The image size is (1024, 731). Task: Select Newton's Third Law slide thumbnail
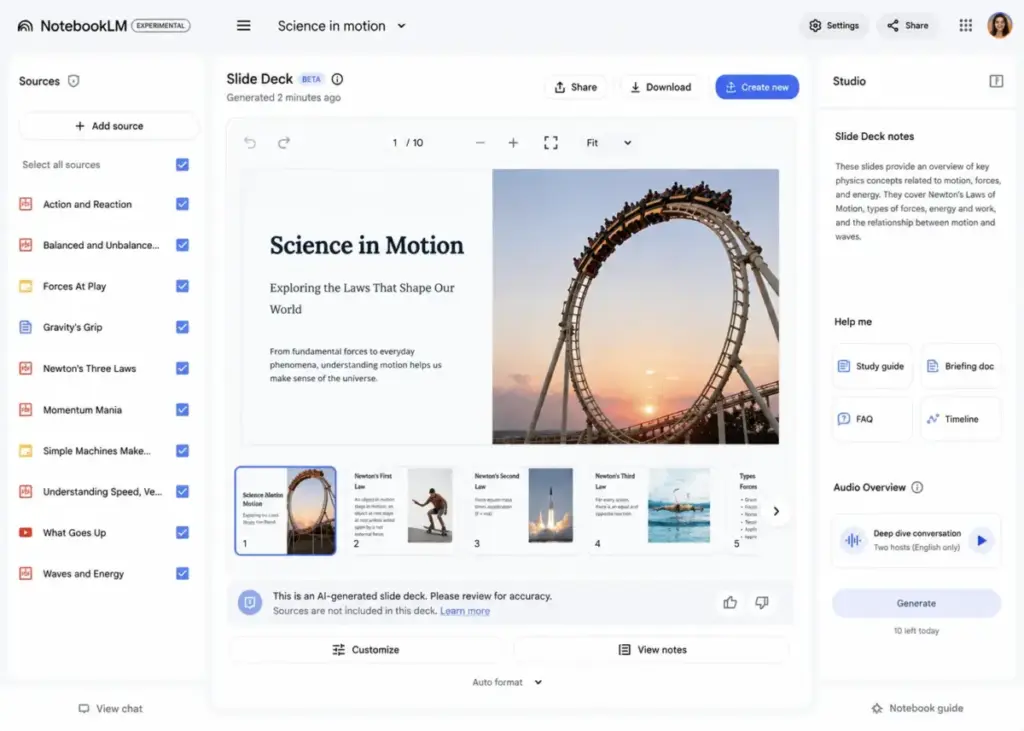coord(650,511)
